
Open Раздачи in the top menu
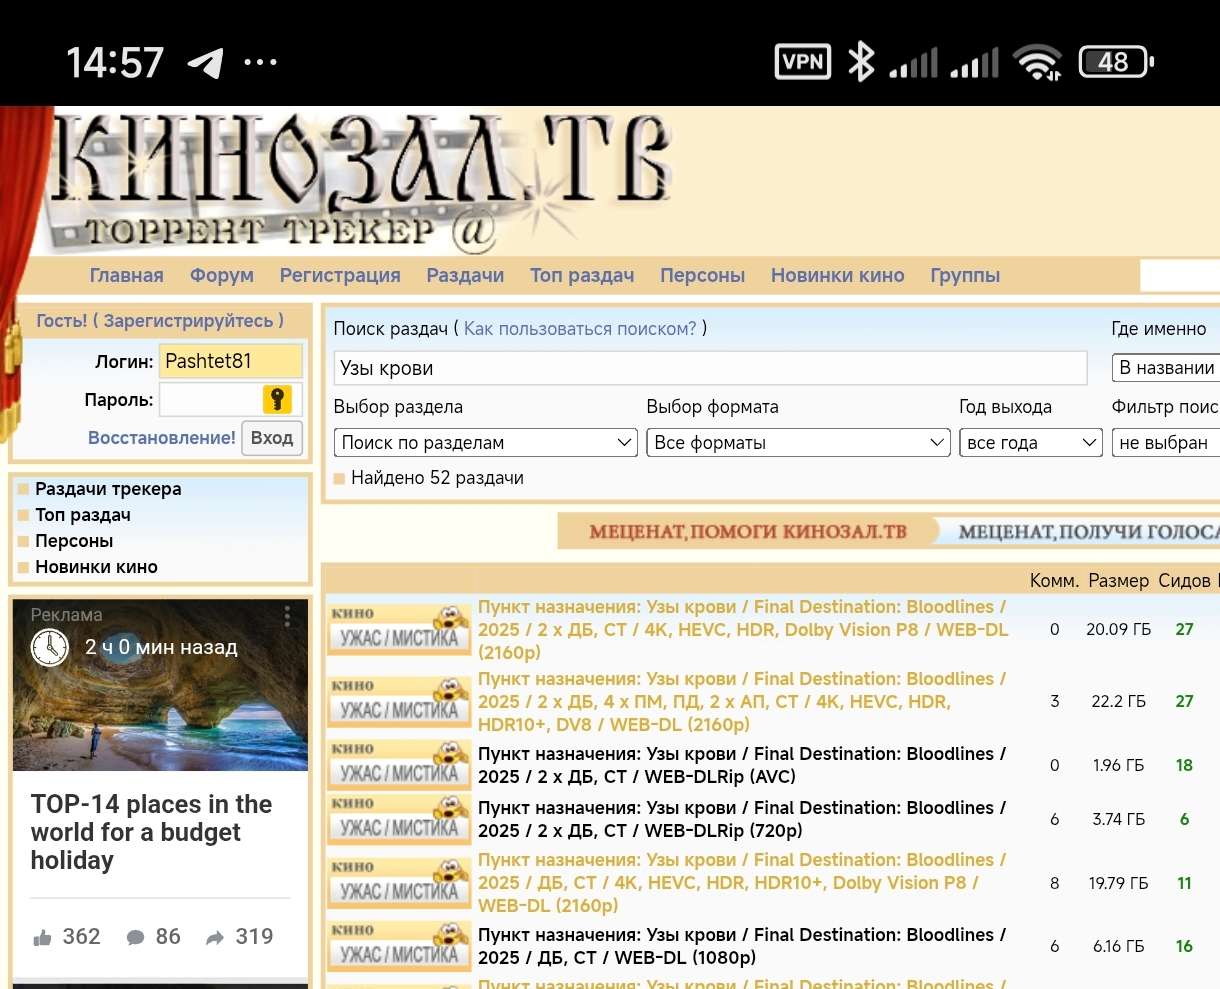(465, 276)
